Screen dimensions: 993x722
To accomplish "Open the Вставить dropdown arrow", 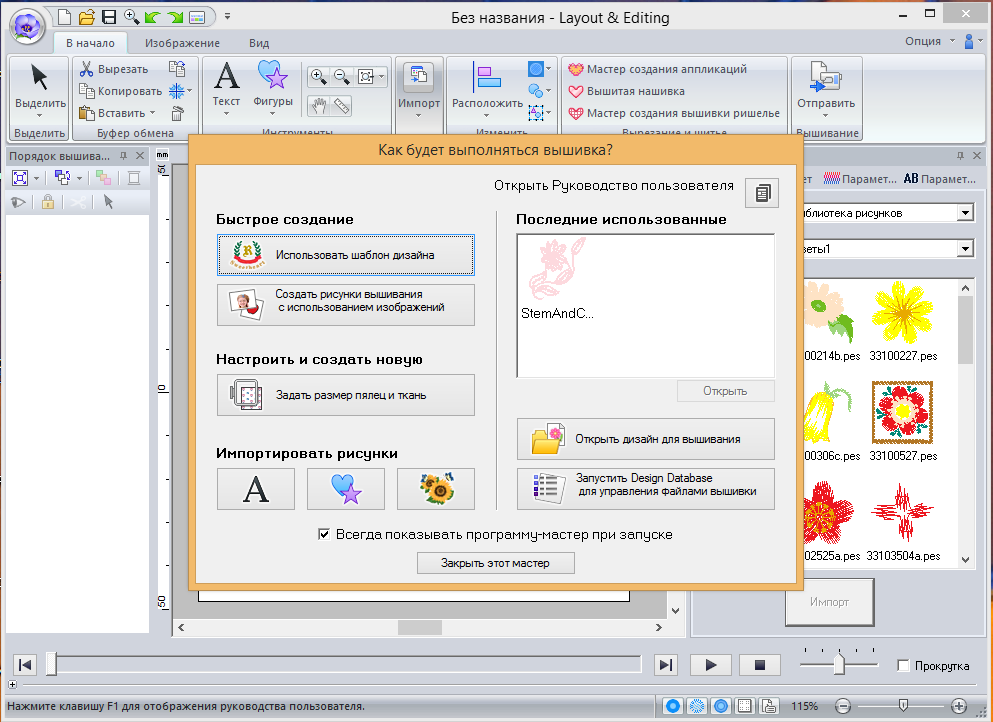I will 153,113.
